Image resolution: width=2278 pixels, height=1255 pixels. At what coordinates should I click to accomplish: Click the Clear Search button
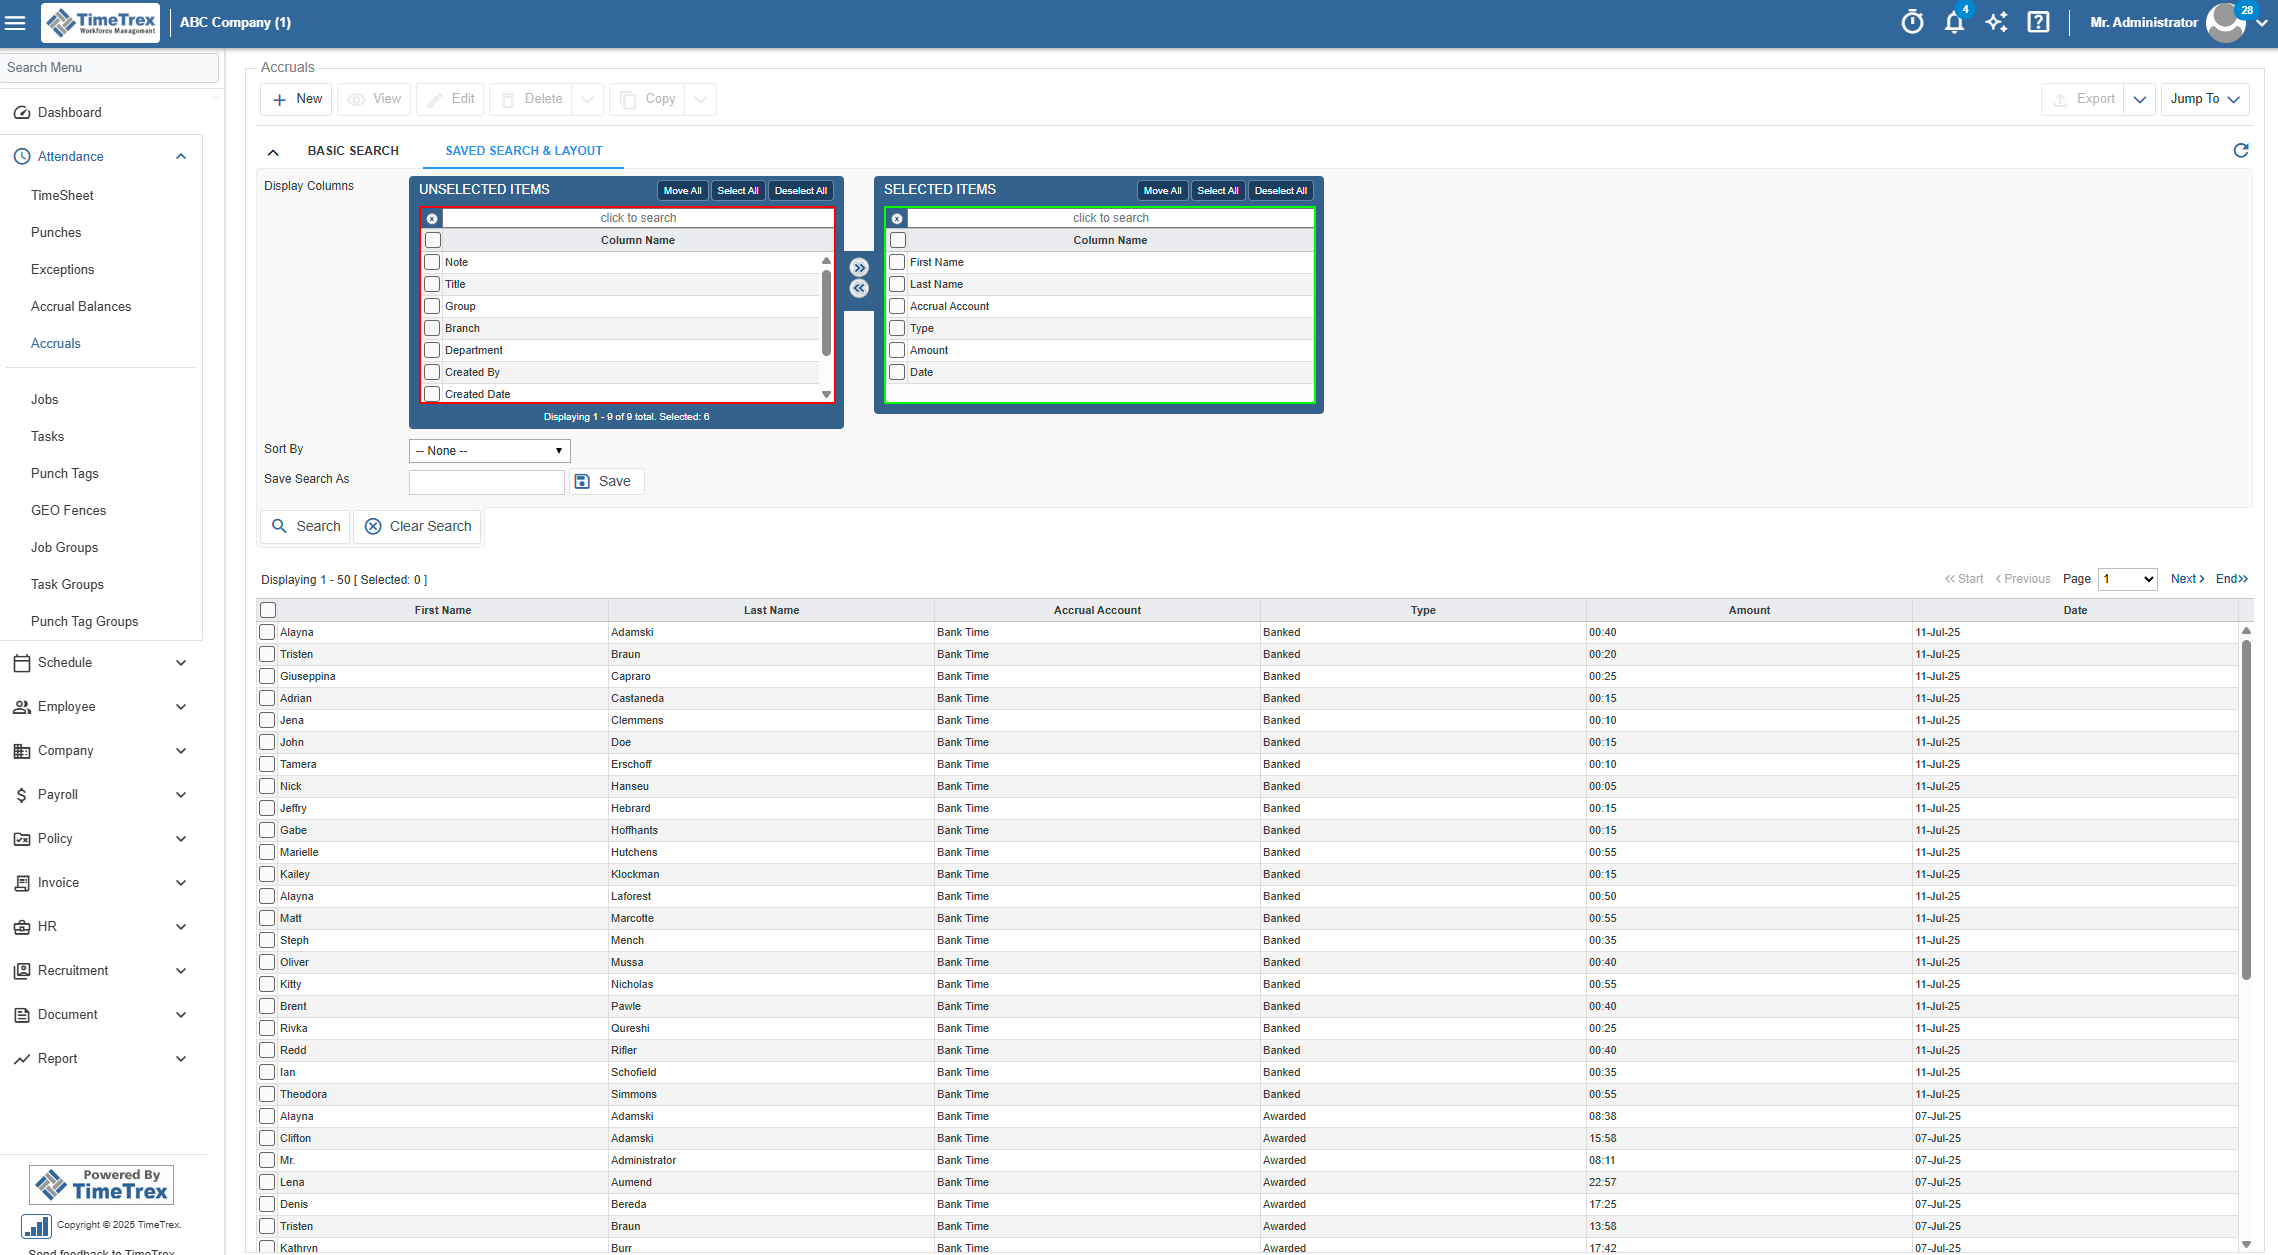pos(418,526)
